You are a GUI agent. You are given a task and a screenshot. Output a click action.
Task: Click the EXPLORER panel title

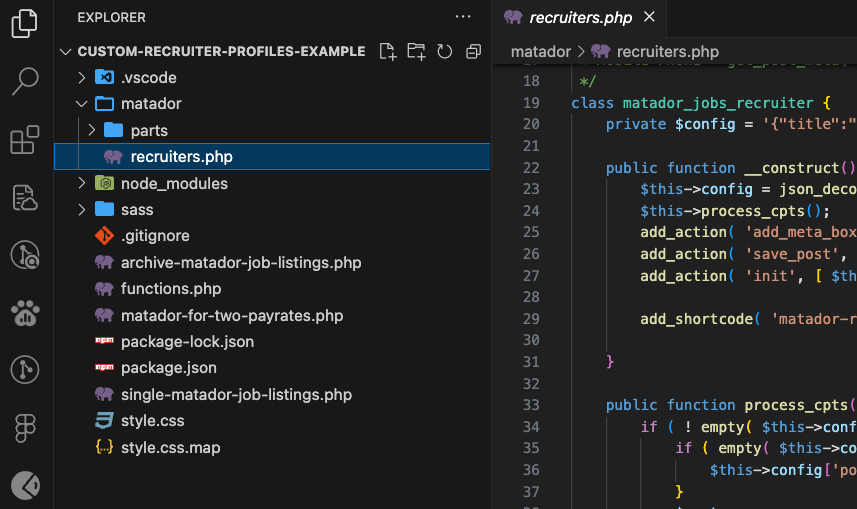tap(111, 17)
